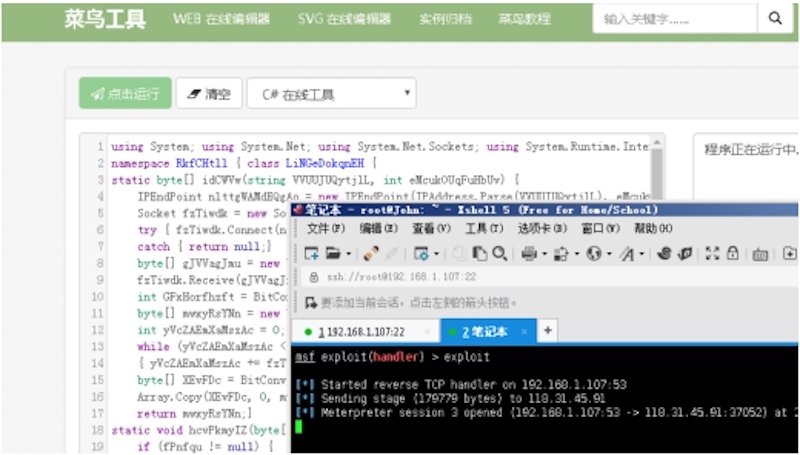Click the 程序正在运行中 output panel
This screenshot has height=455, width=800.
tap(746, 166)
